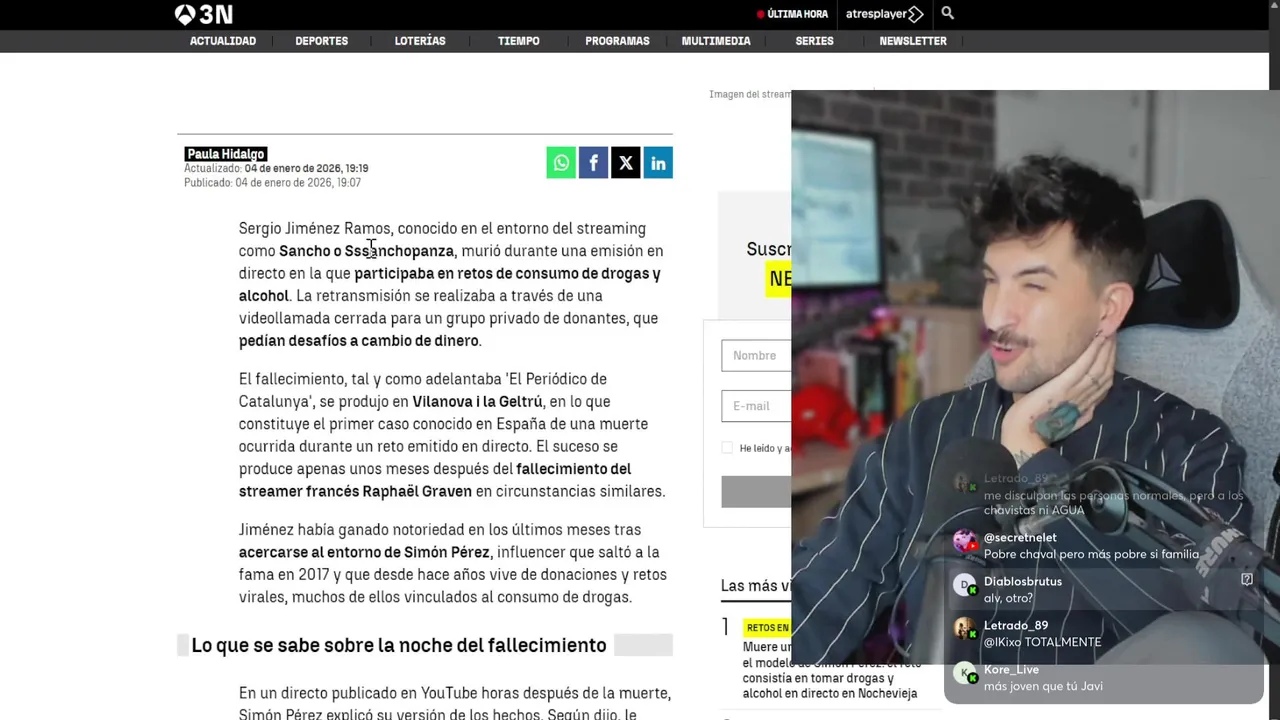The image size is (1280, 720).
Task: Click heading 'Lo que se sabe sobre la noche'
Action: coord(399,645)
